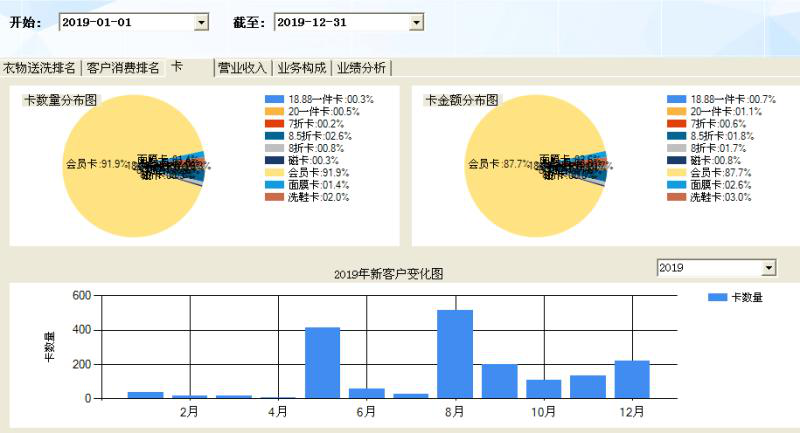Click the tallest bar for August
Viewport: 800px width, 433px height.
click(x=455, y=354)
